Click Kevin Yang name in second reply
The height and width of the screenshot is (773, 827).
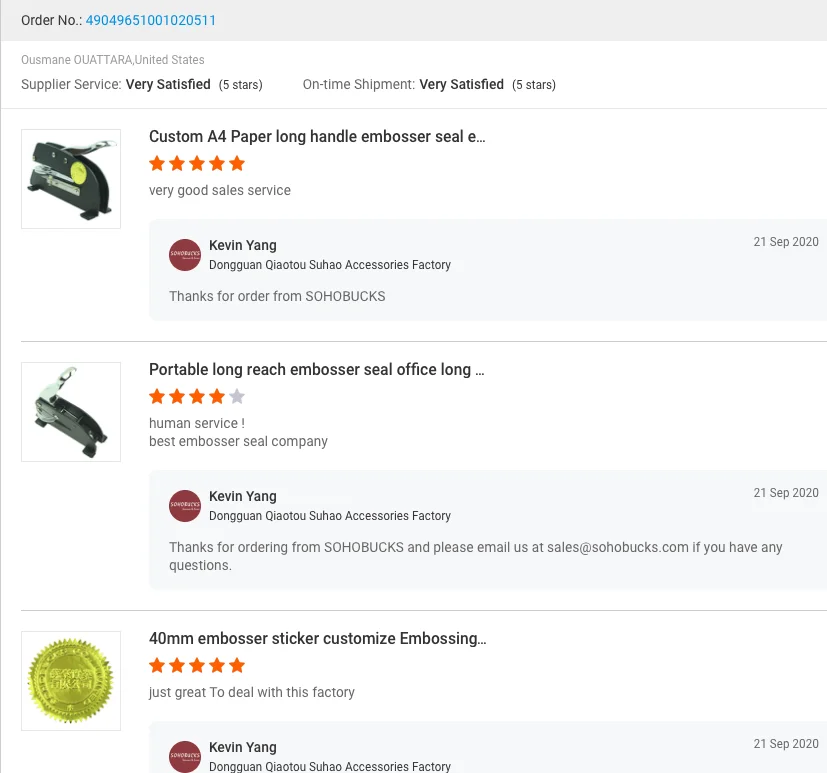coord(243,497)
